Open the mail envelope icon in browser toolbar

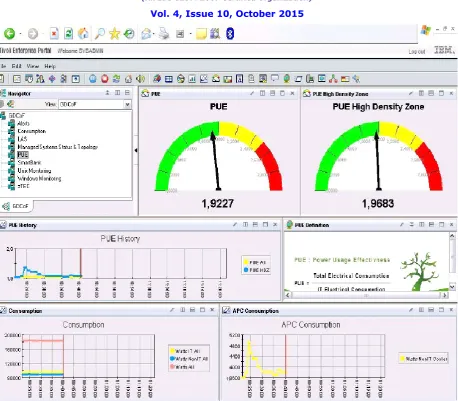[x=146, y=34]
